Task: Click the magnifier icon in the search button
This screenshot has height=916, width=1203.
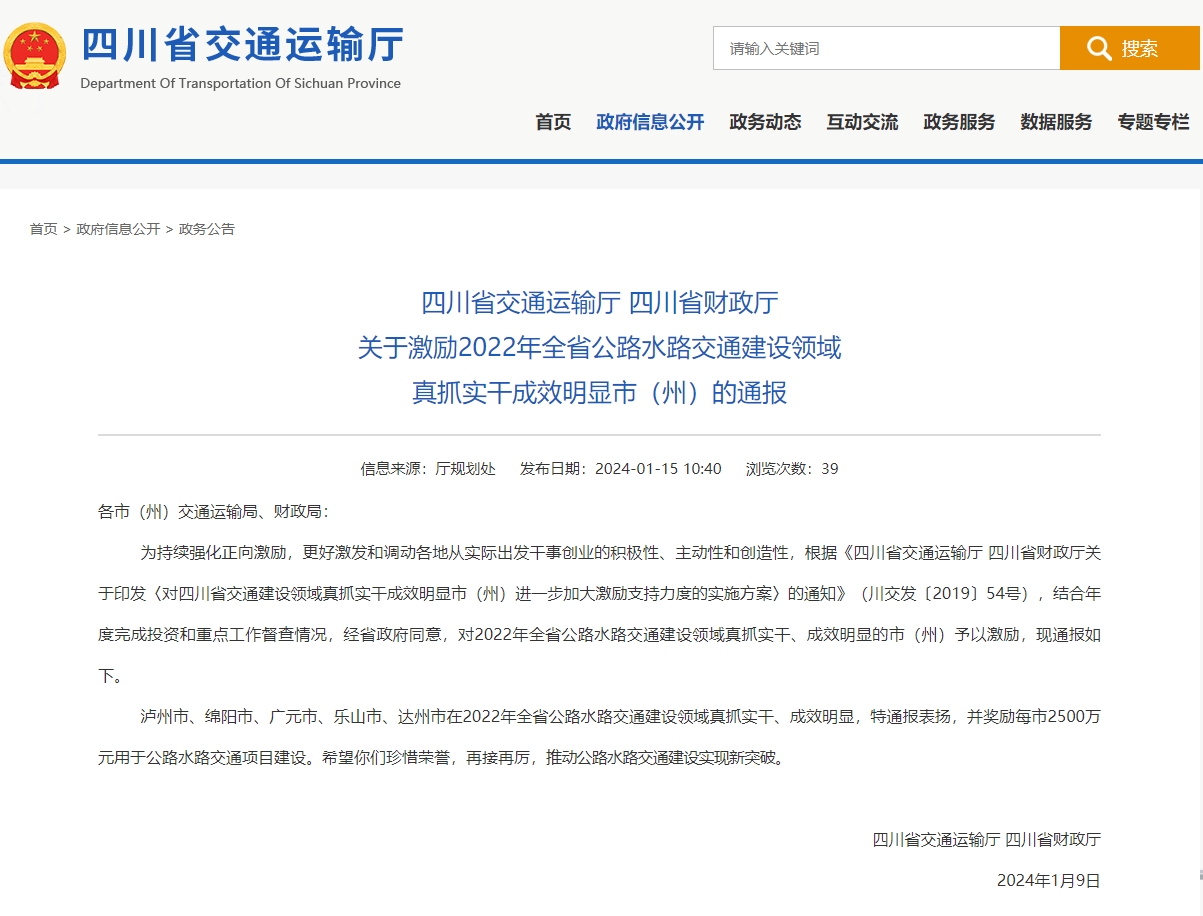Action: 1098,48
